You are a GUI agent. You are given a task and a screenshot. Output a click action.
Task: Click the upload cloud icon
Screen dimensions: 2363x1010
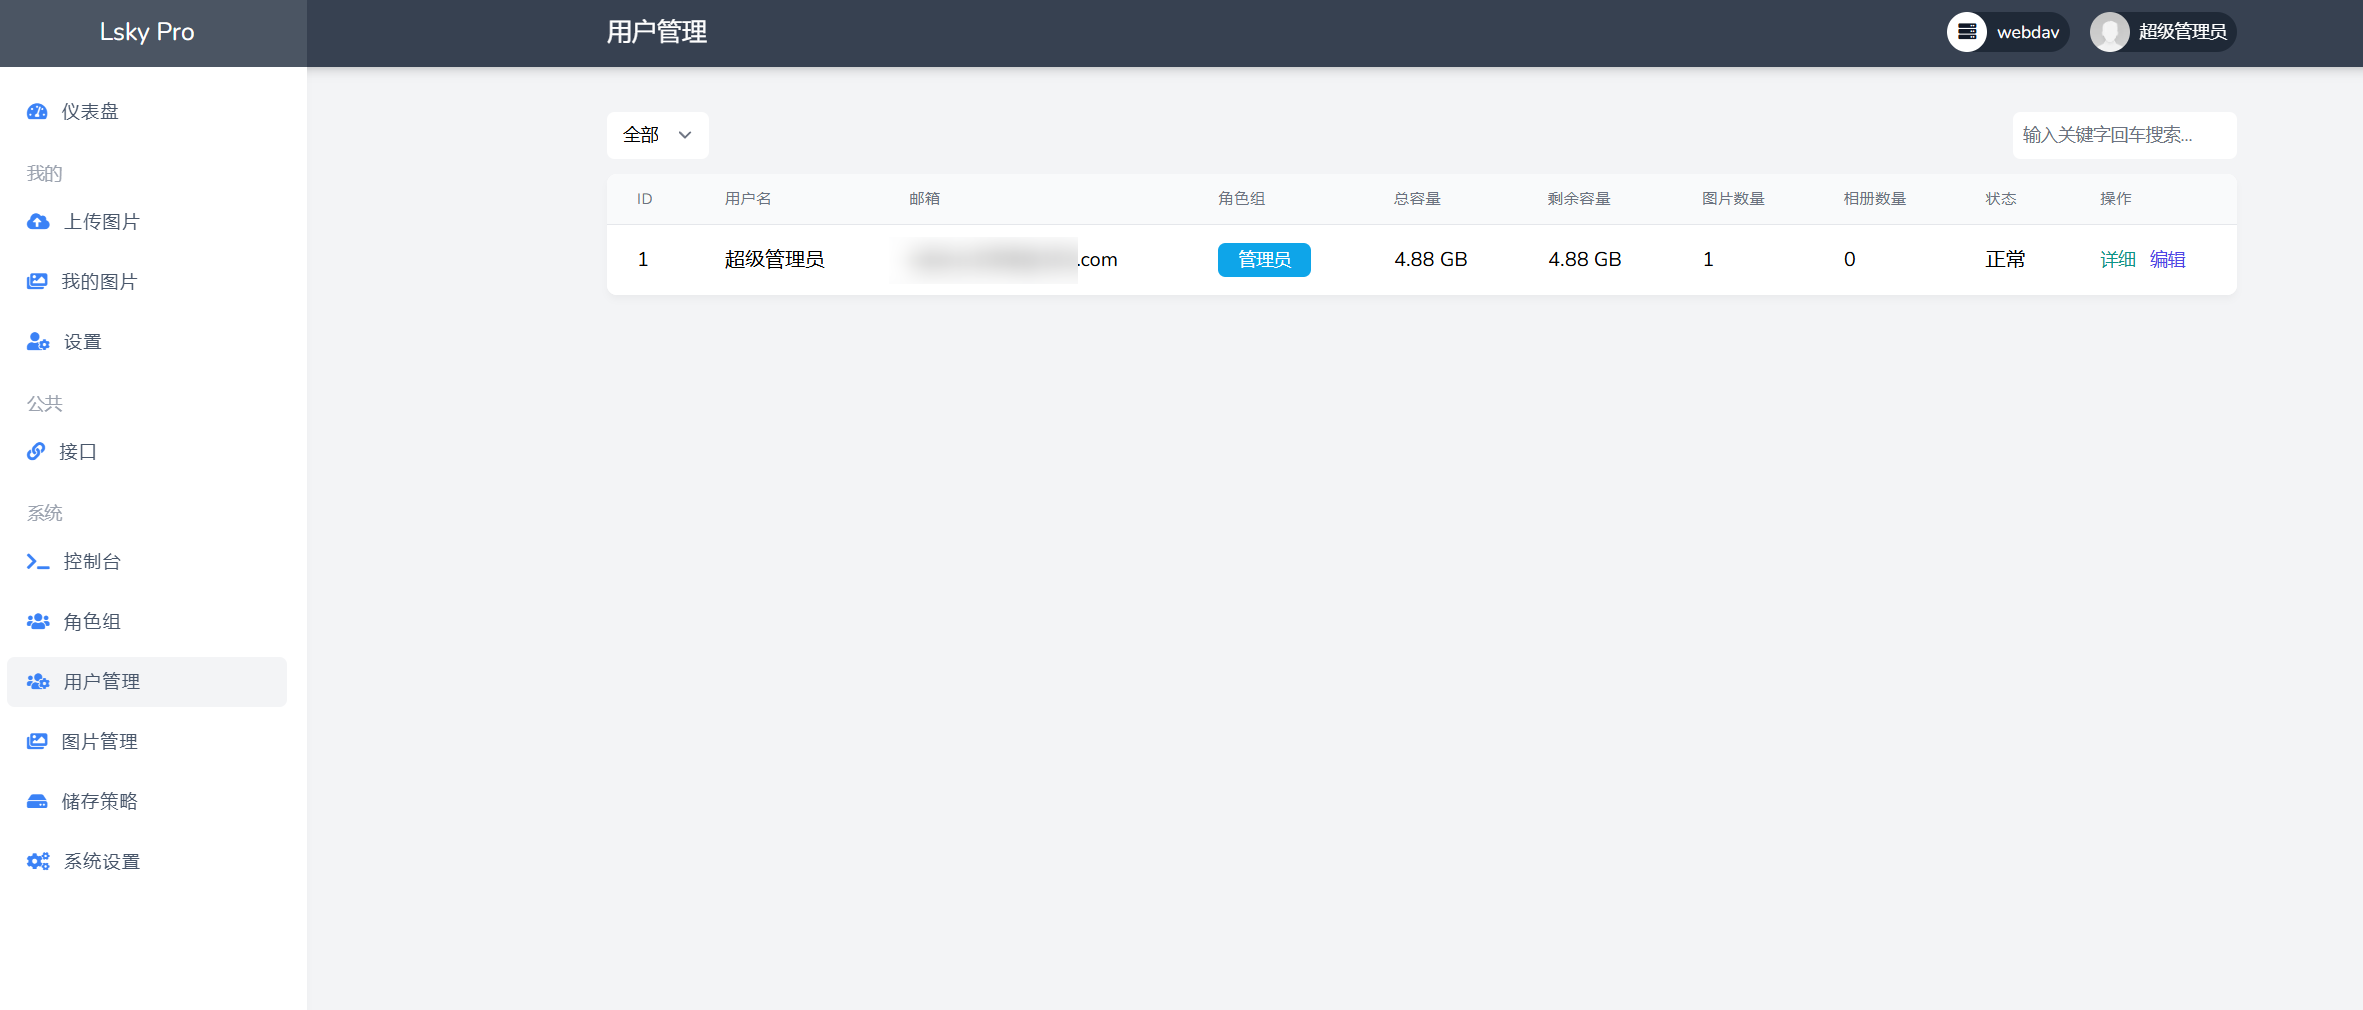tap(38, 222)
